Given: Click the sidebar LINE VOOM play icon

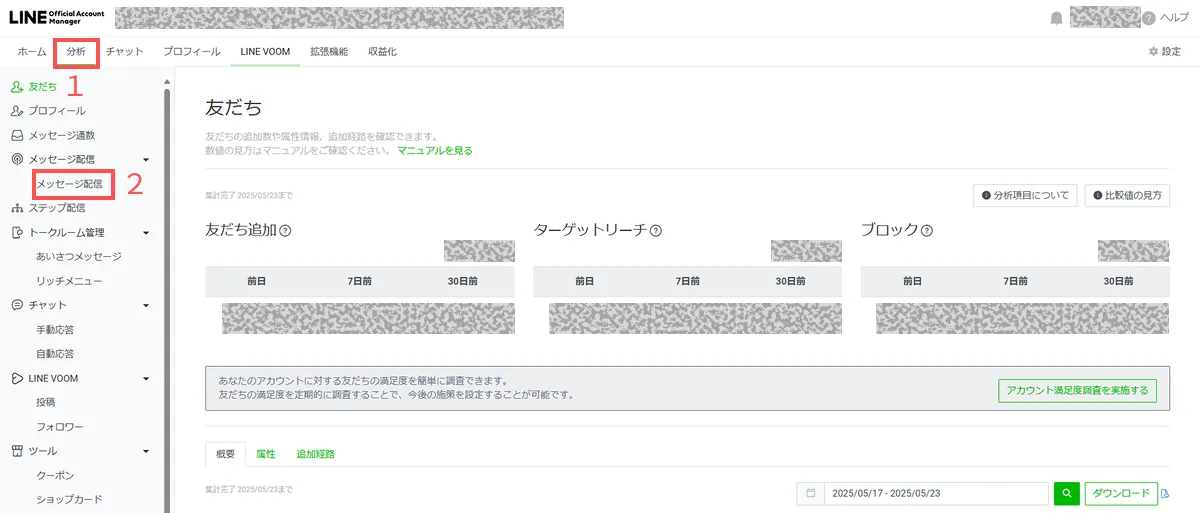Looking at the screenshot, I should point(17,378).
